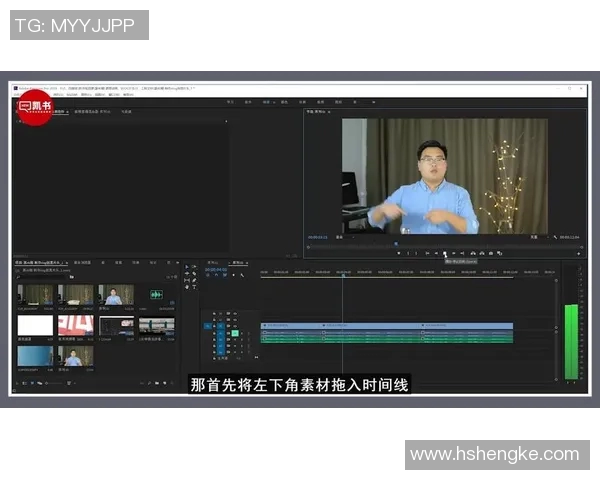
Task: Select the Selection arrow tool
Action: pyautogui.click(x=187, y=267)
